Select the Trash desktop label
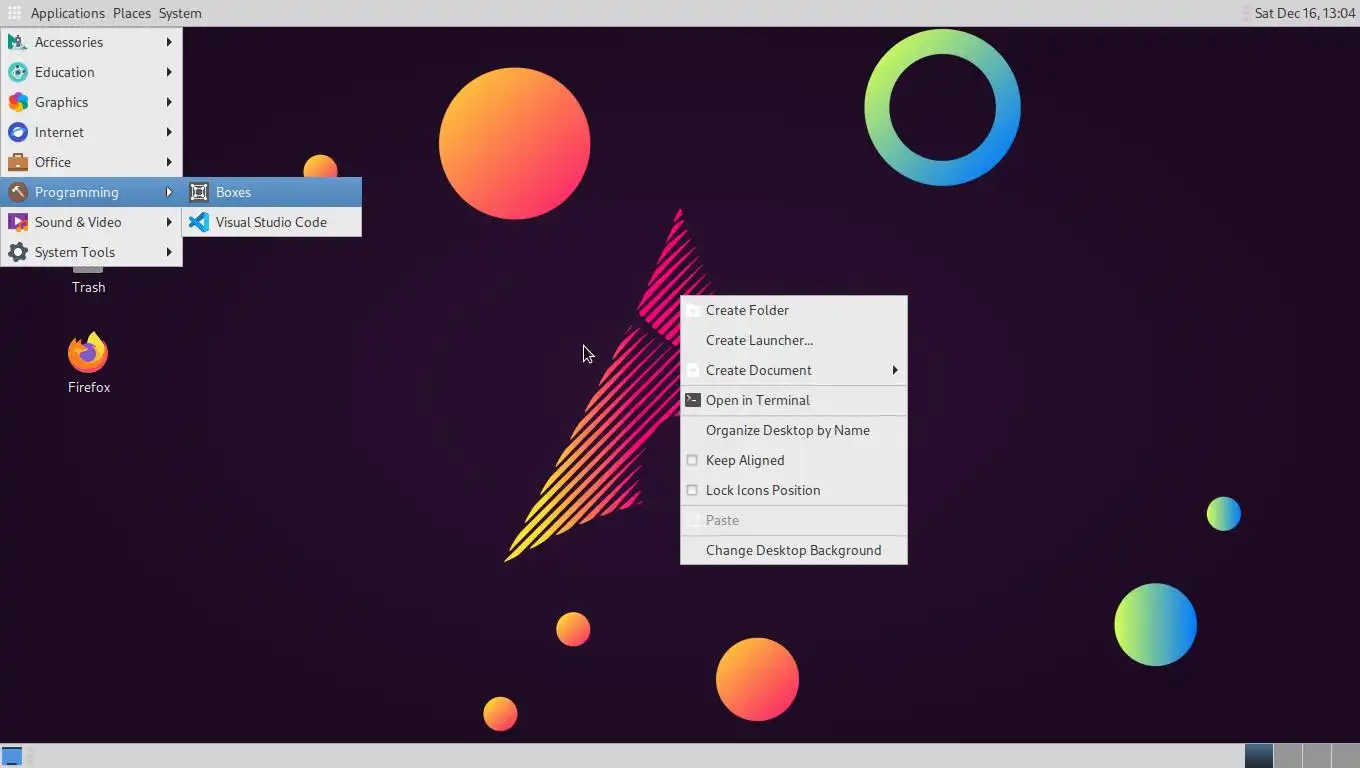Image resolution: width=1360 pixels, height=768 pixels. click(x=88, y=287)
